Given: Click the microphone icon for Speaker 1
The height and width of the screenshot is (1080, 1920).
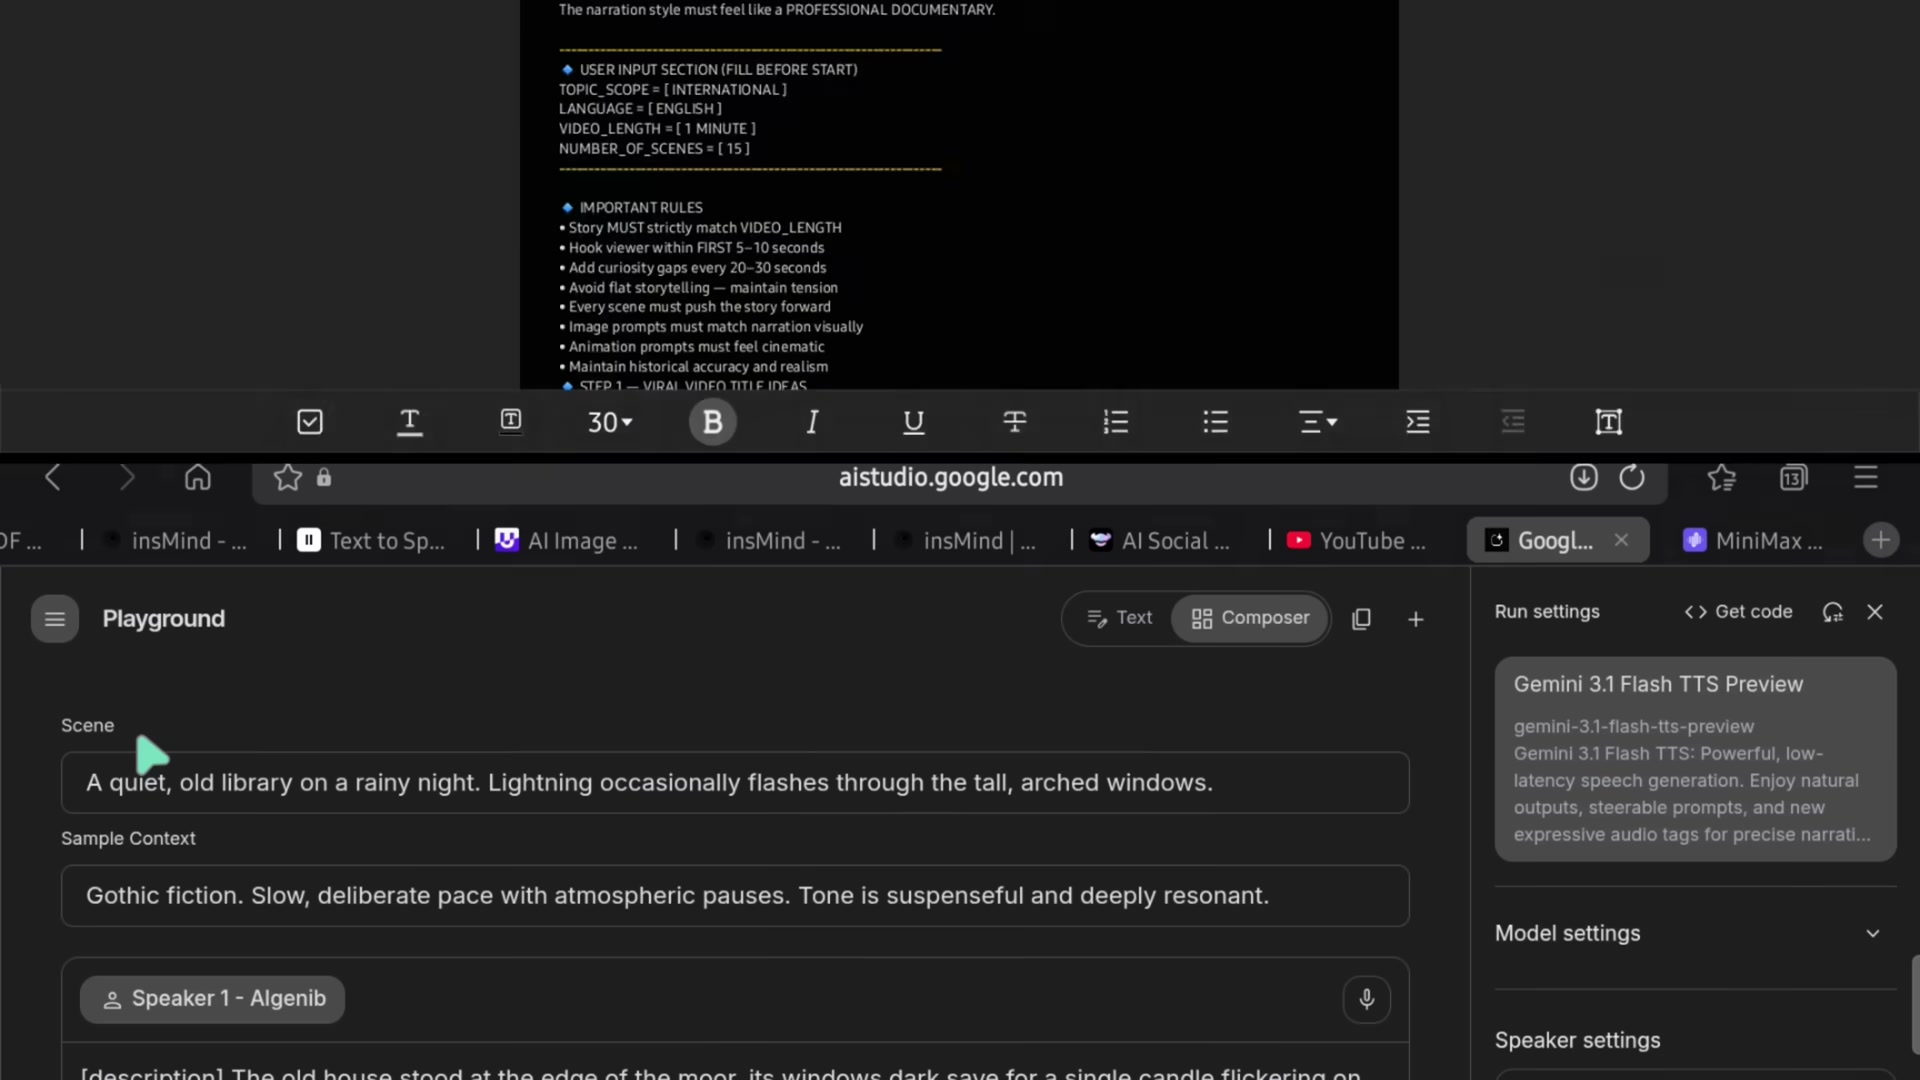Looking at the screenshot, I should pyautogui.click(x=1367, y=999).
